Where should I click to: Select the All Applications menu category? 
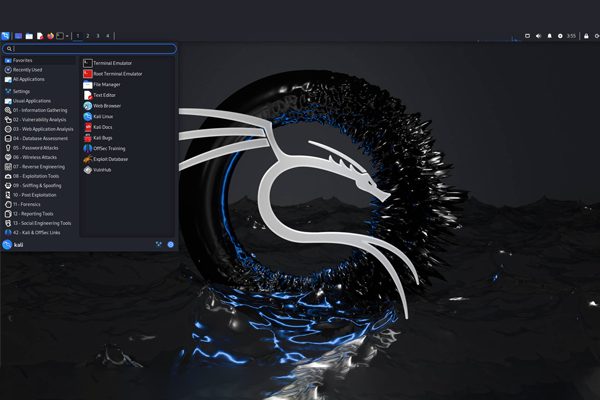pos(30,79)
